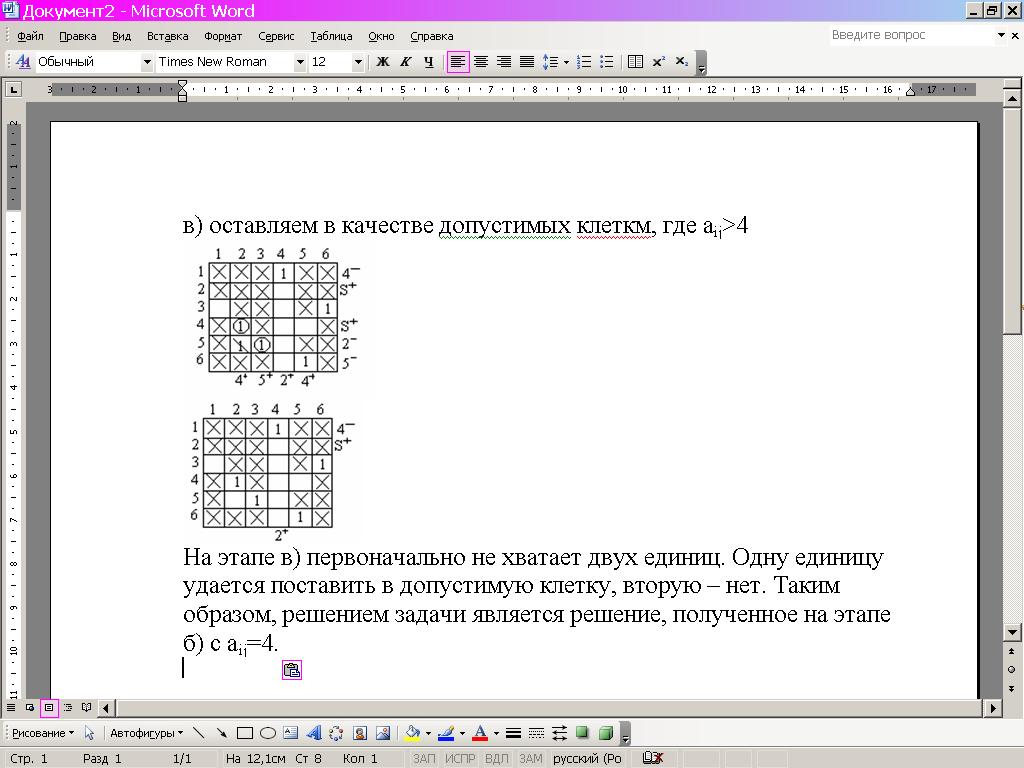Toggle bold formatting (Ж)

(x=382, y=62)
